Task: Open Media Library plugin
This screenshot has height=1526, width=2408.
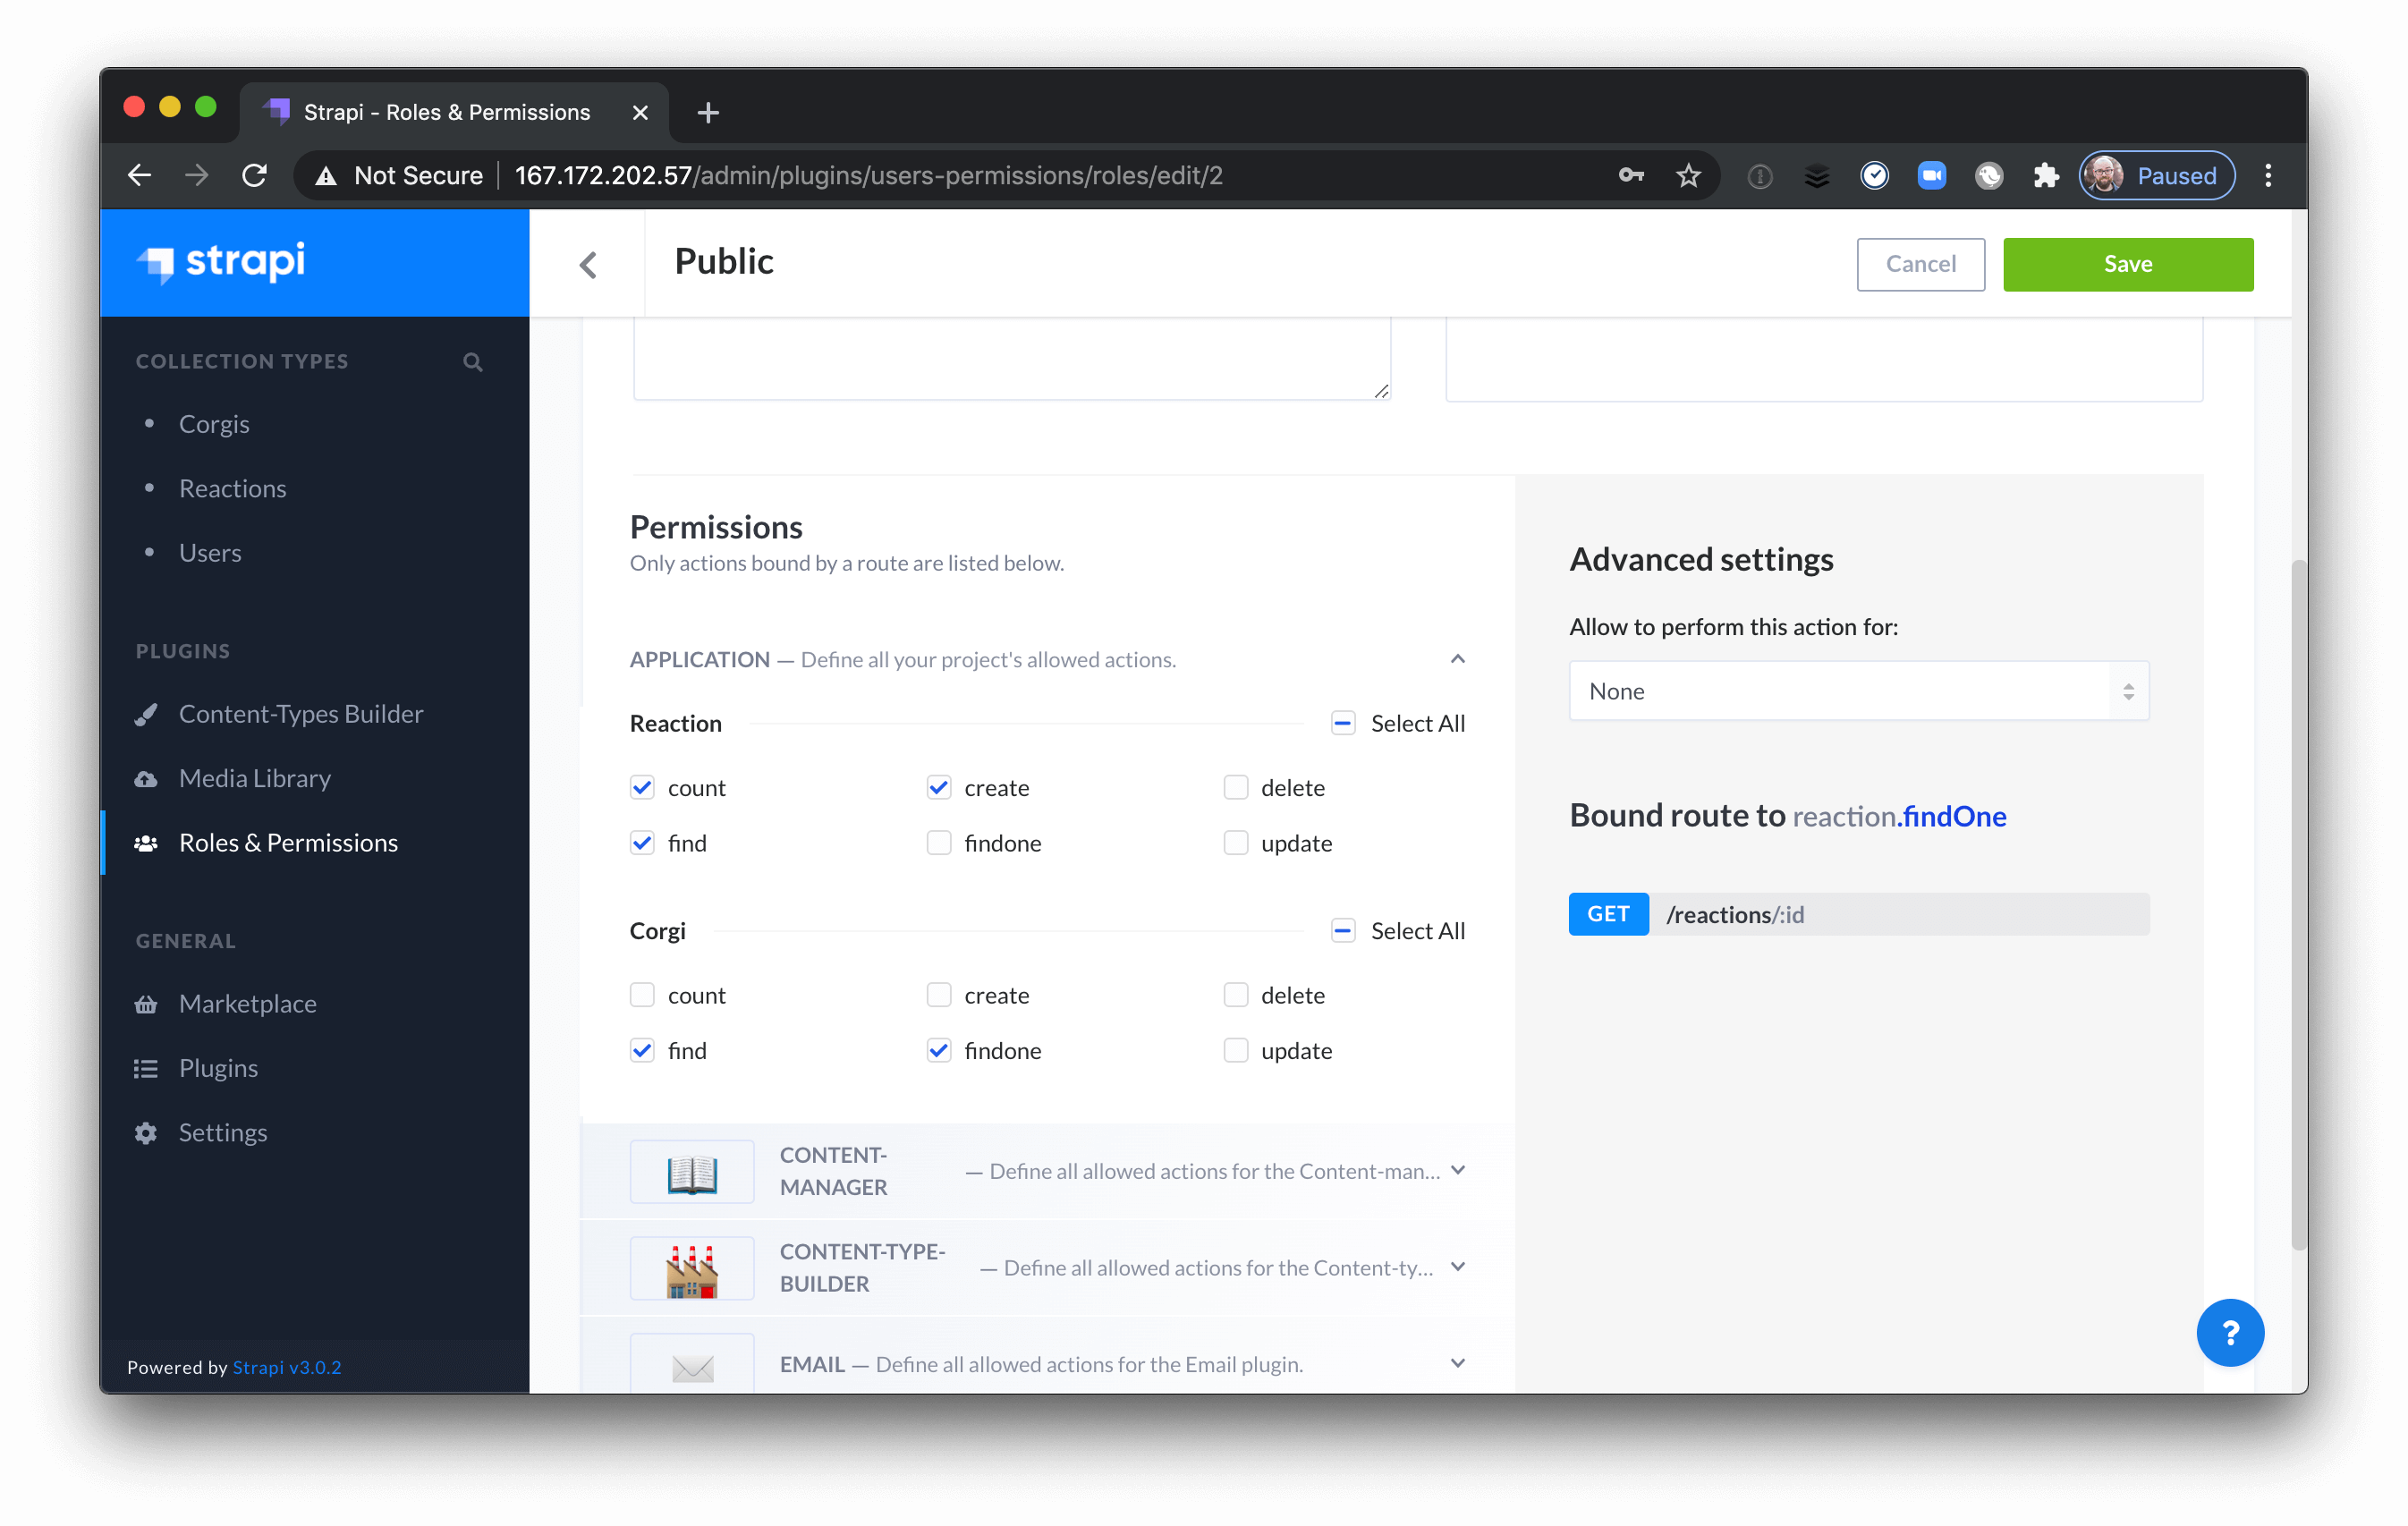Action: coord(253,776)
